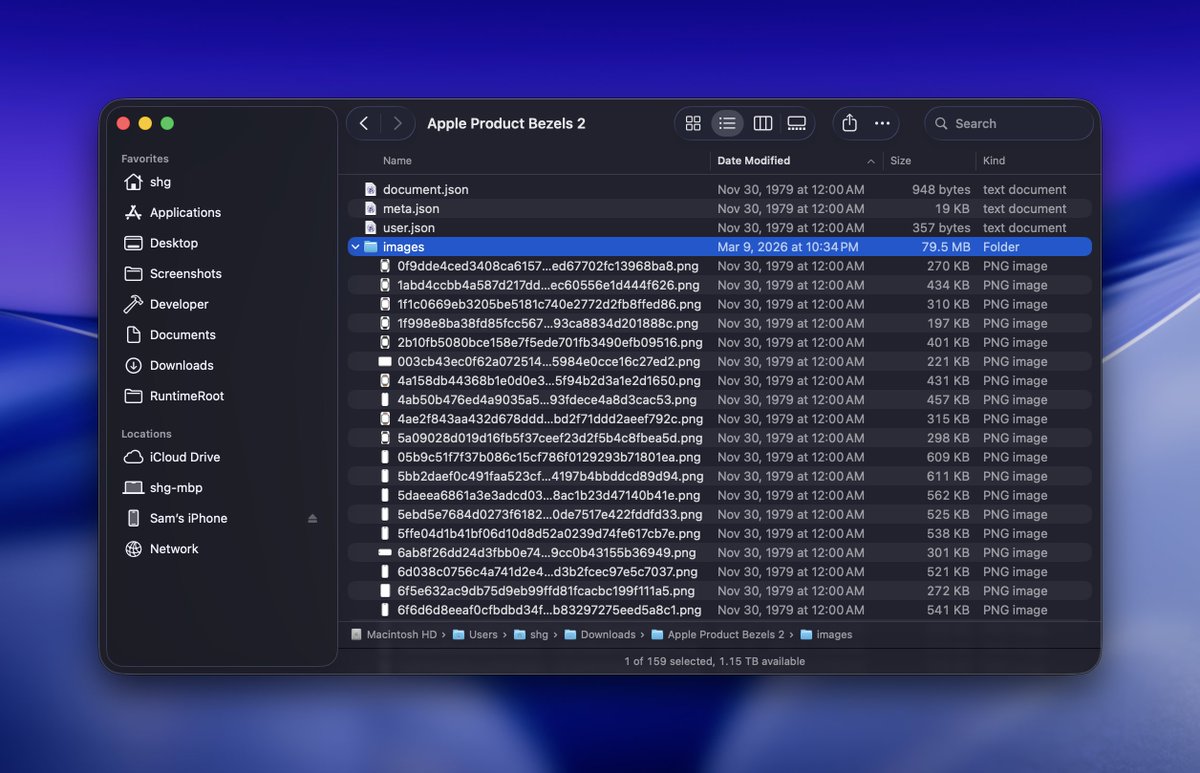Select file 6f5e632ac9db75d9eb99ffd81fcacbc199f111a5.png
The image size is (1200, 773).
720,591
